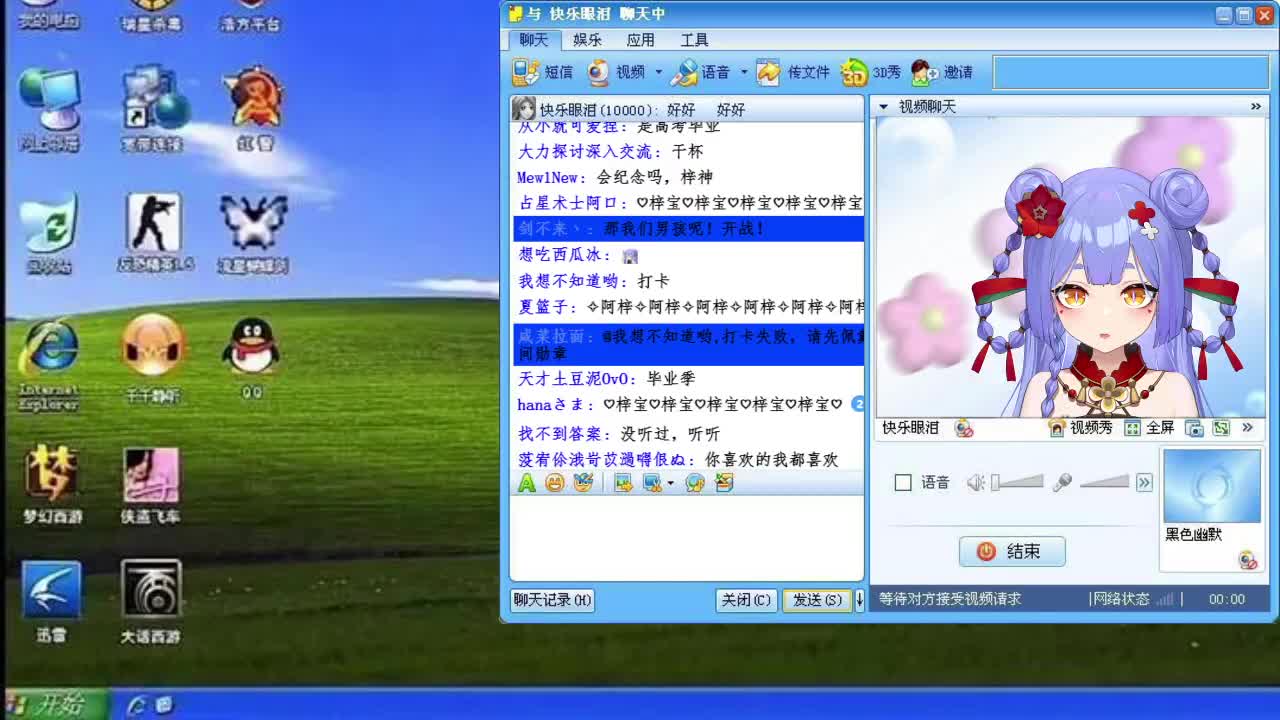Open the 迅雷 Thunder download icon
This screenshot has height=720, width=1280.
pos(51,602)
